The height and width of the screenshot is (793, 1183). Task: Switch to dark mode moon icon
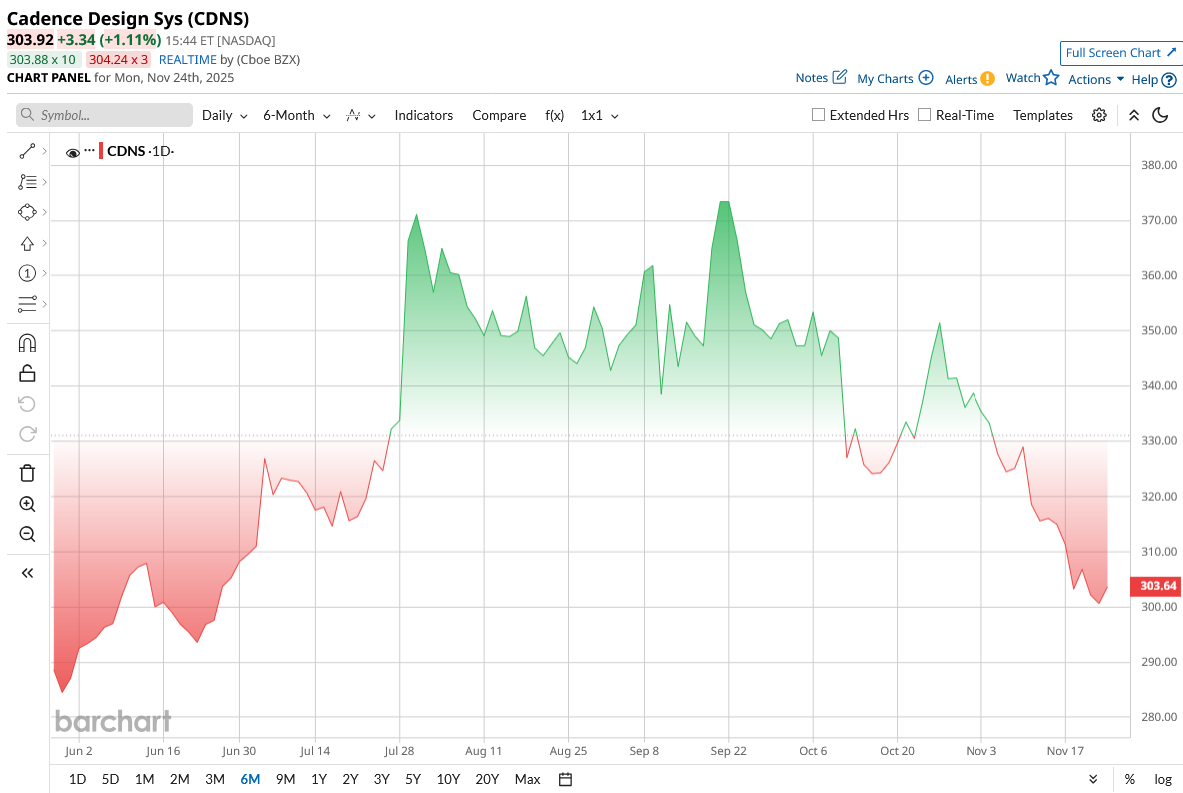[1160, 115]
